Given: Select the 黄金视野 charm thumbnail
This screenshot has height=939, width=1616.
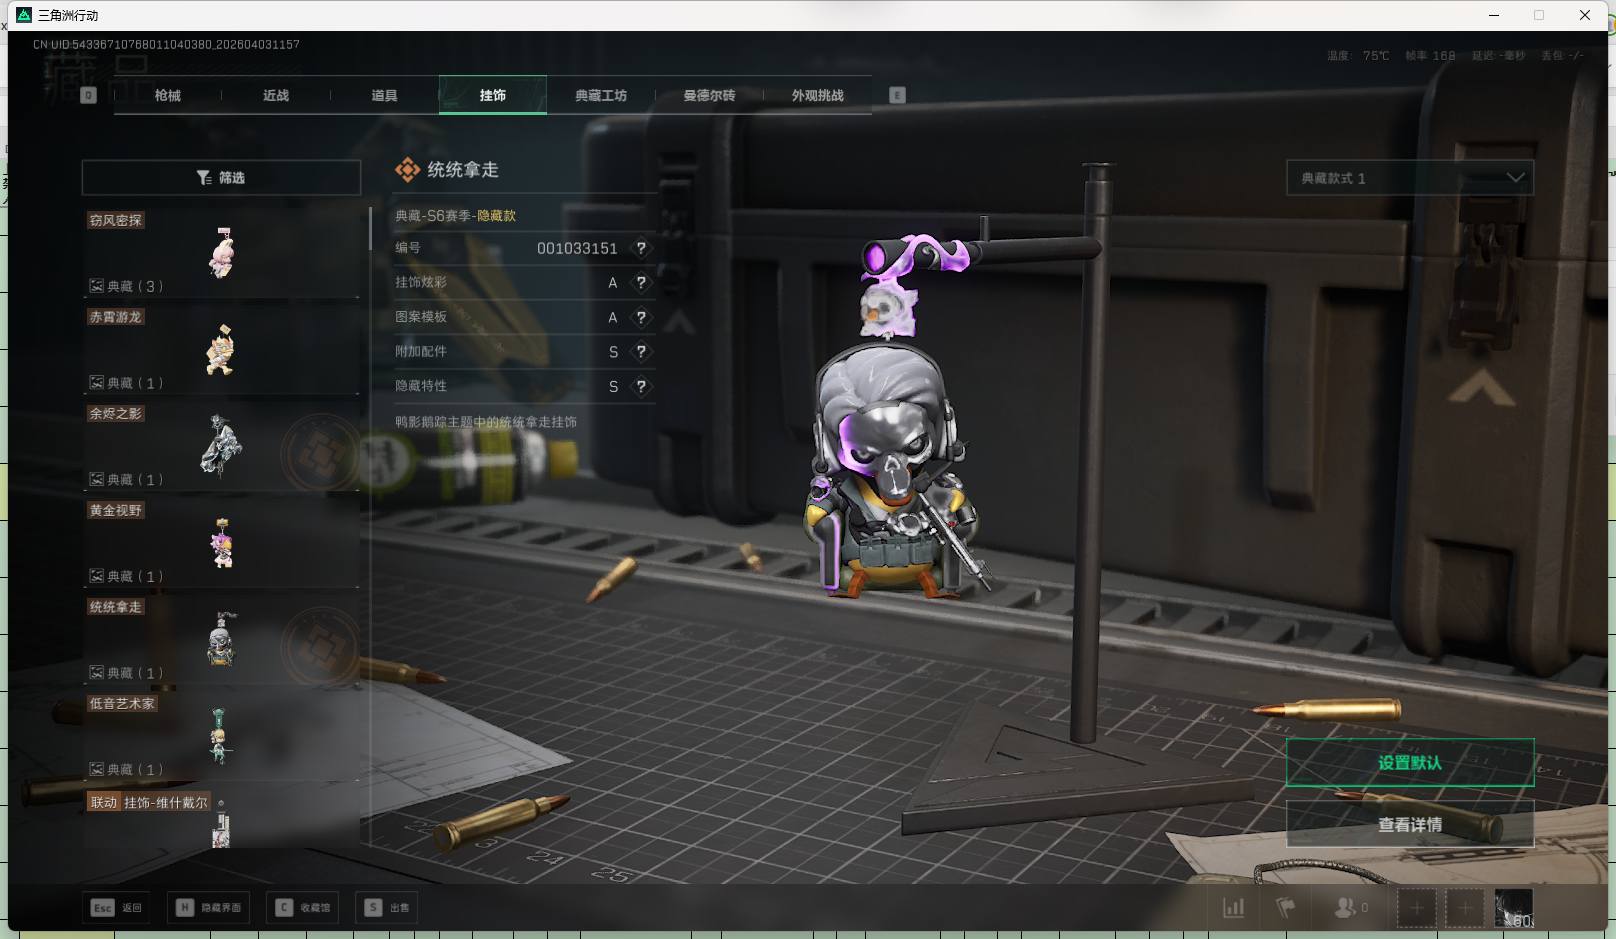Looking at the screenshot, I should pyautogui.click(x=221, y=543).
